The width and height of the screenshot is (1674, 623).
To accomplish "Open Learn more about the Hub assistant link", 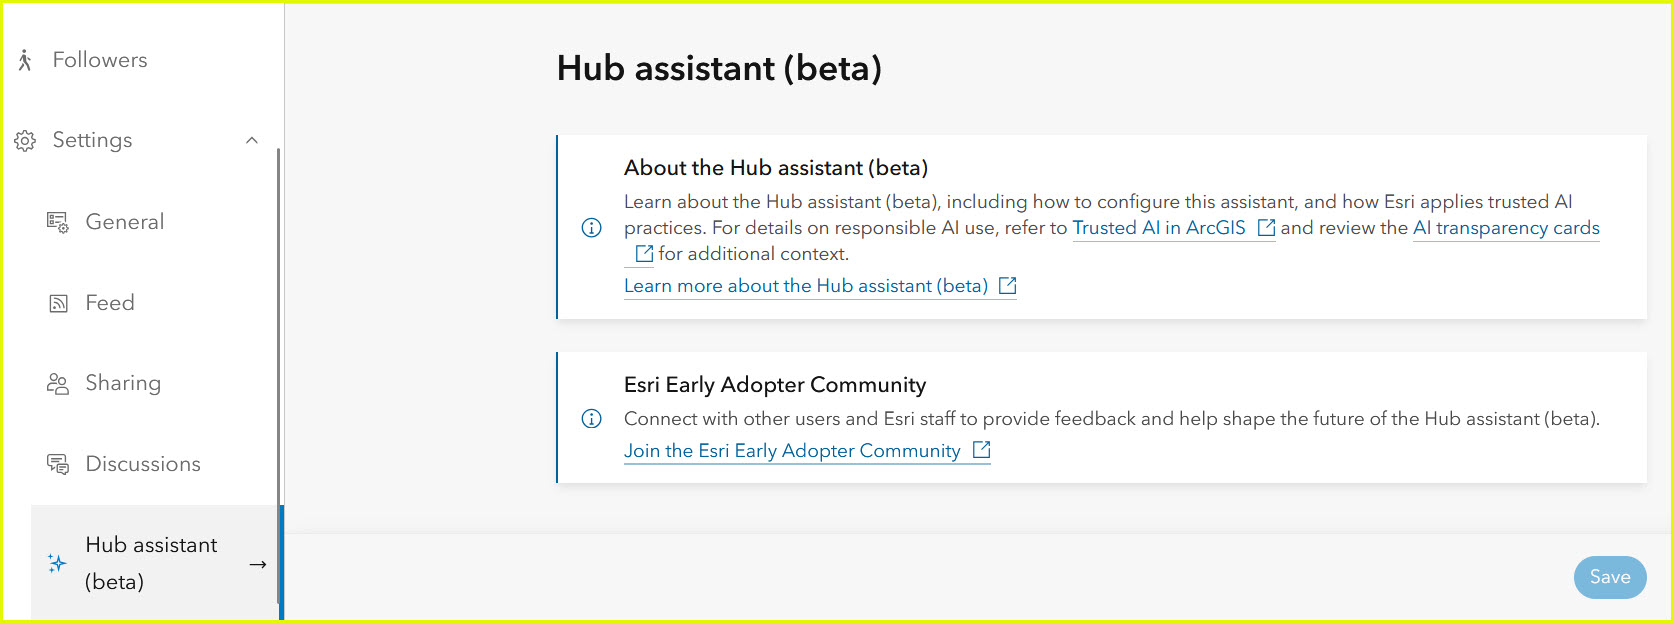I will [805, 286].
